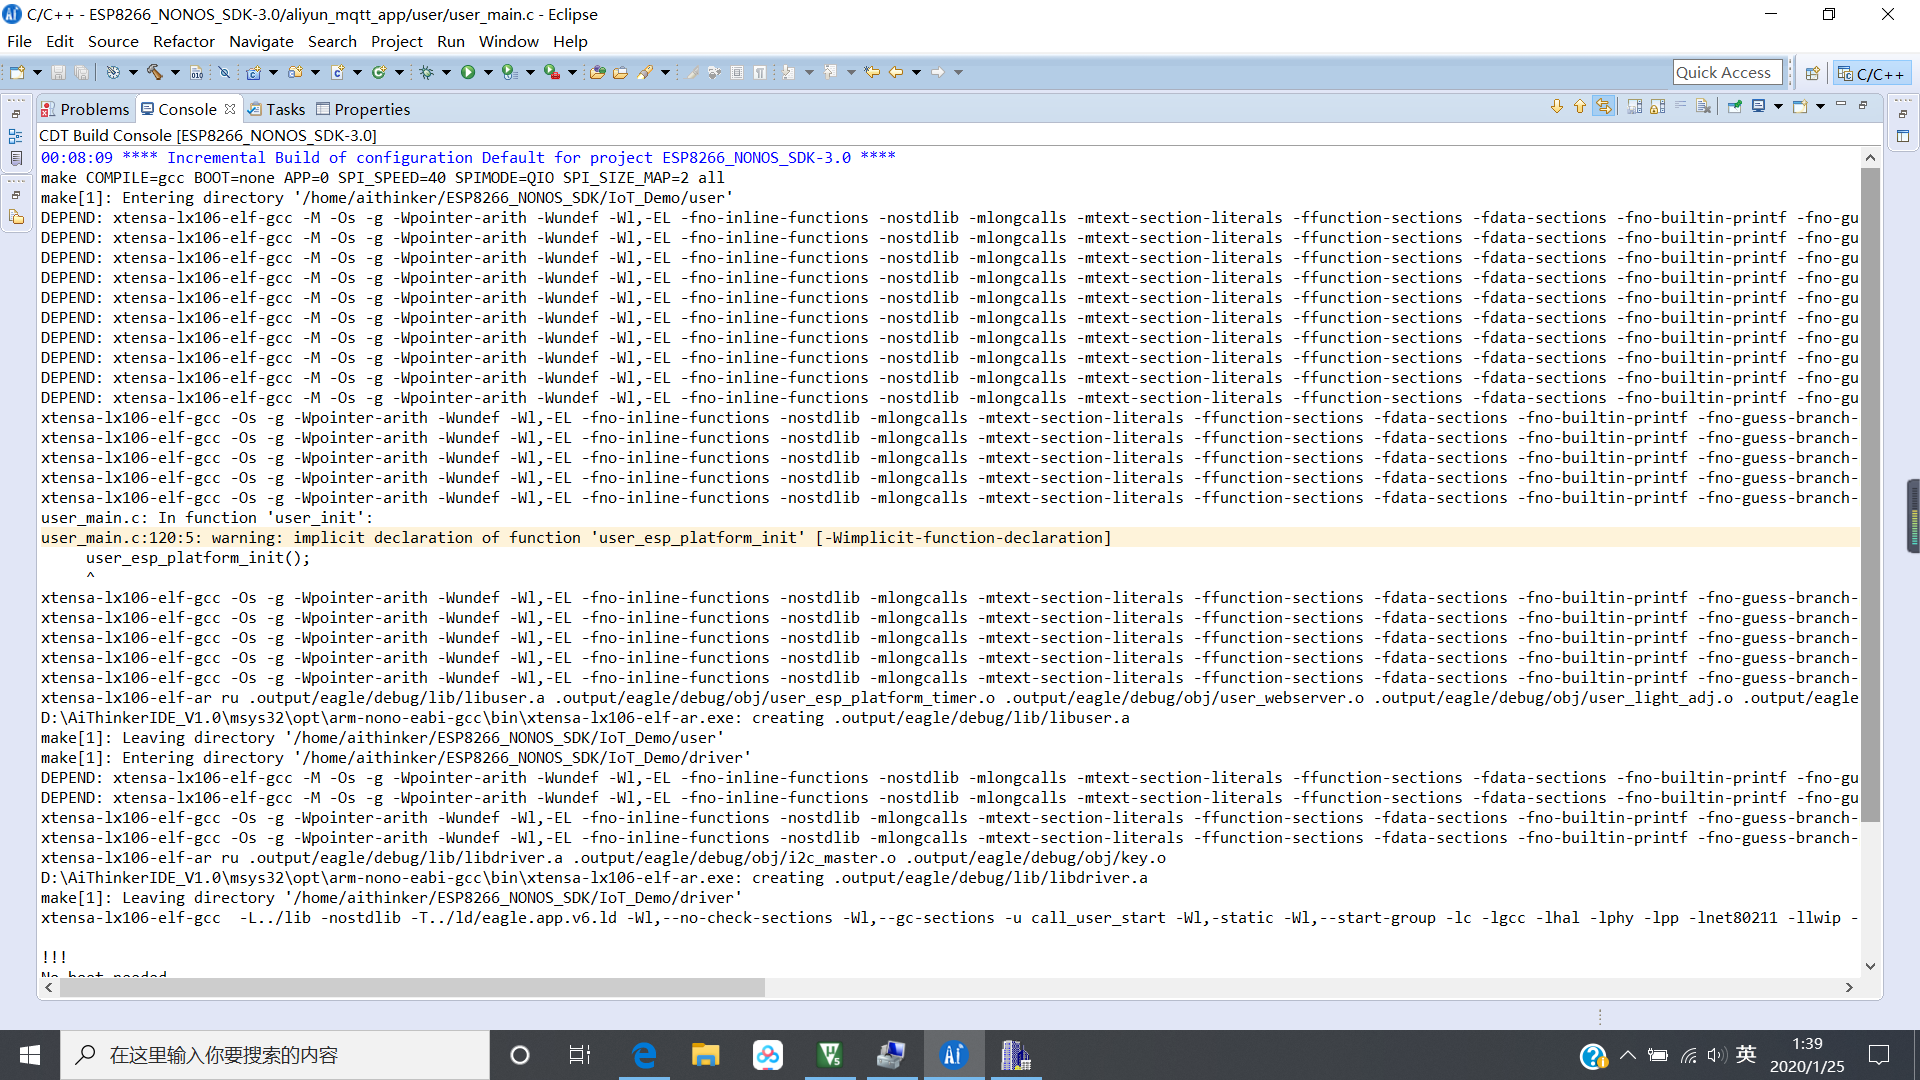Close the Console tab

click(x=230, y=108)
